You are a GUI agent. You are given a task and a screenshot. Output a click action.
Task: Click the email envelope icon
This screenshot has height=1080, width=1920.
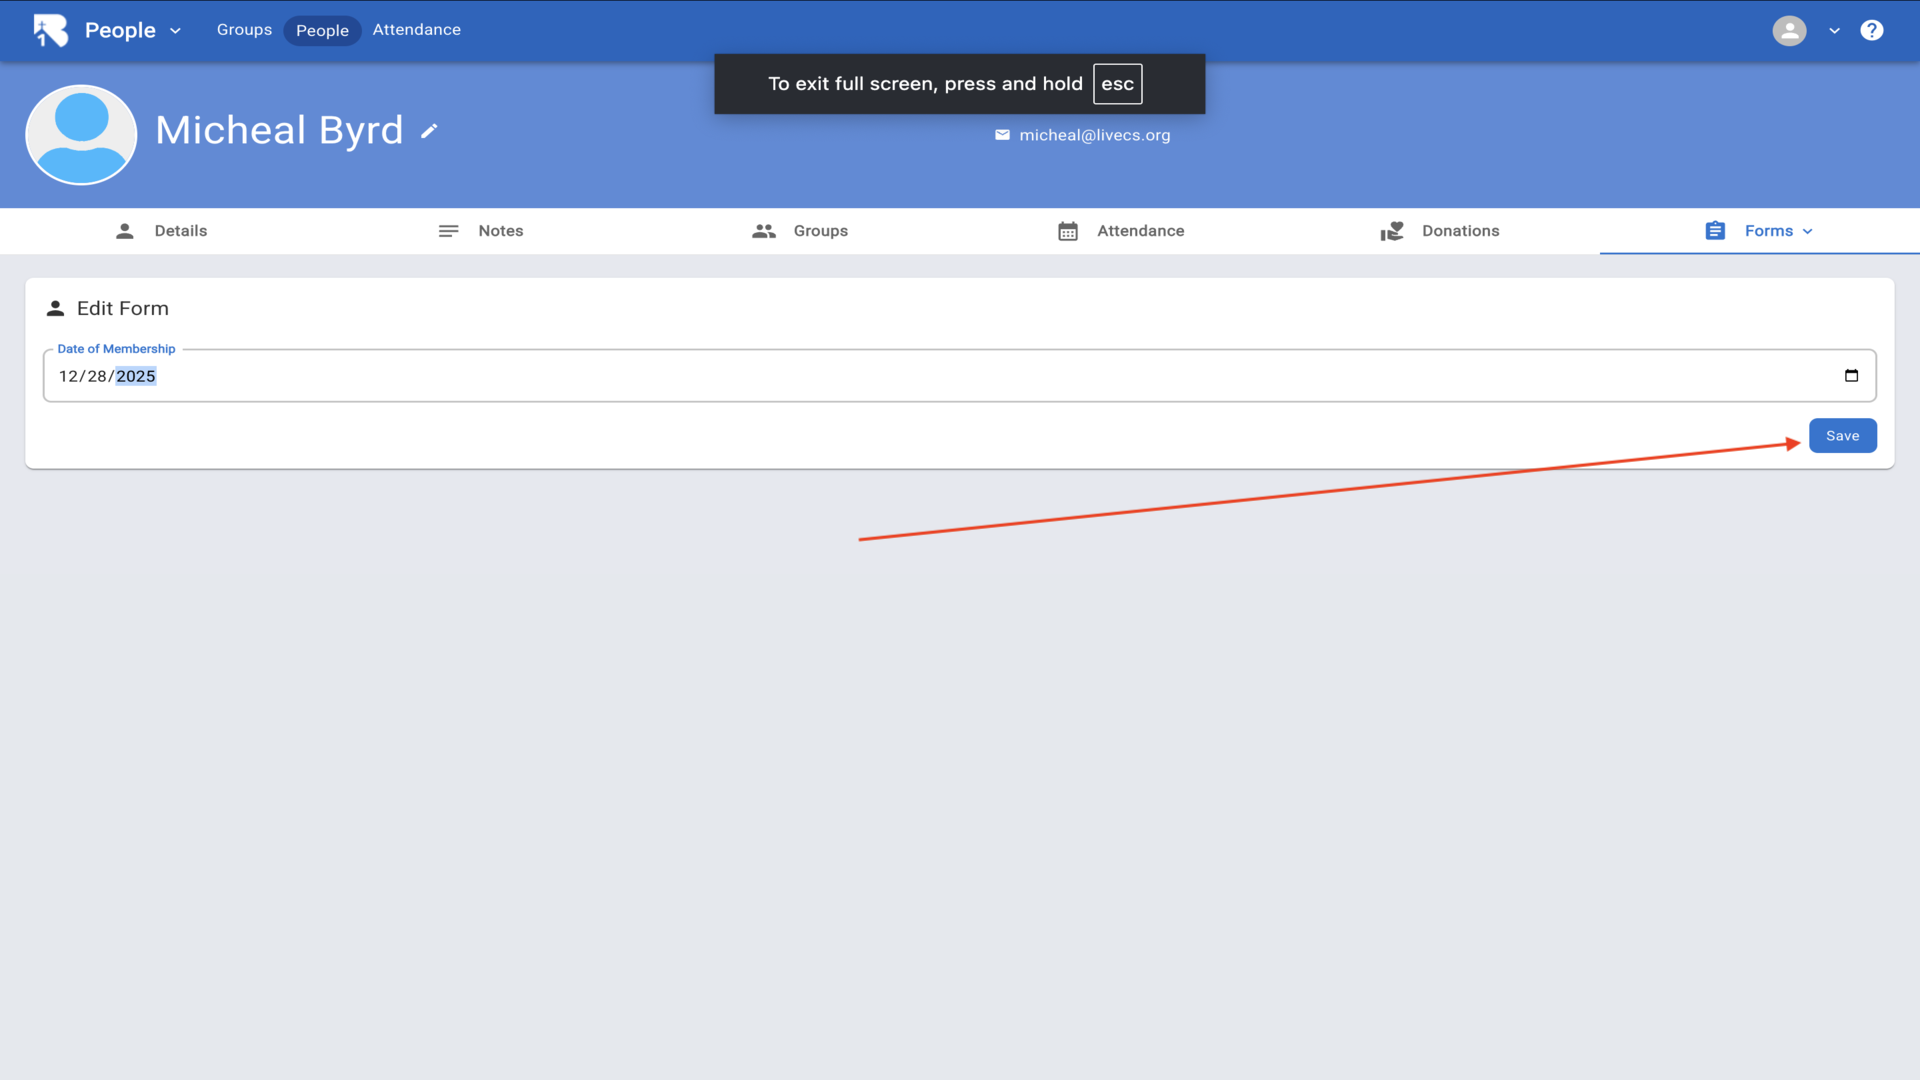click(1002, 135)
